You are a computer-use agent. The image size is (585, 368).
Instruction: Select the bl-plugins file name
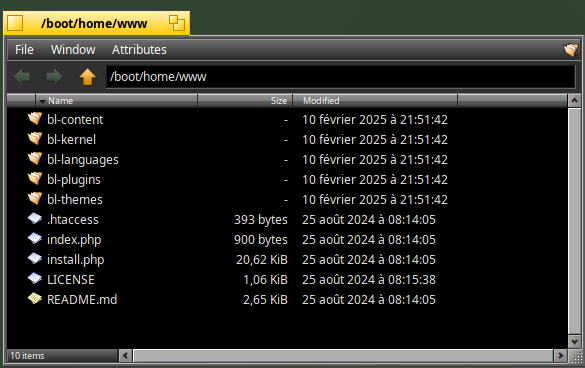74,180
